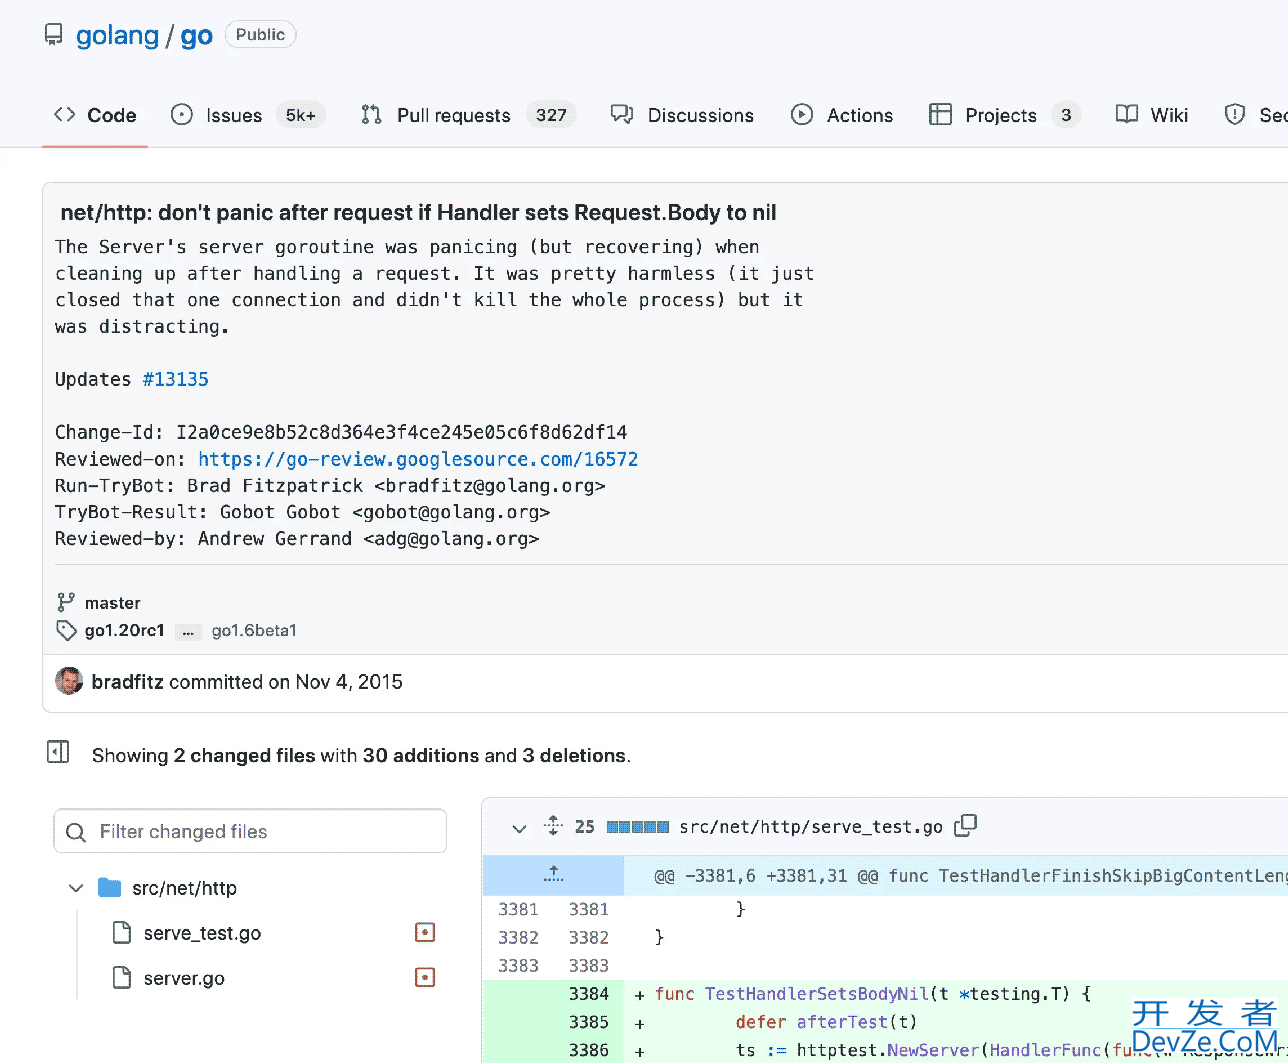Click the Issues circle-dot icon

(182, 114)
